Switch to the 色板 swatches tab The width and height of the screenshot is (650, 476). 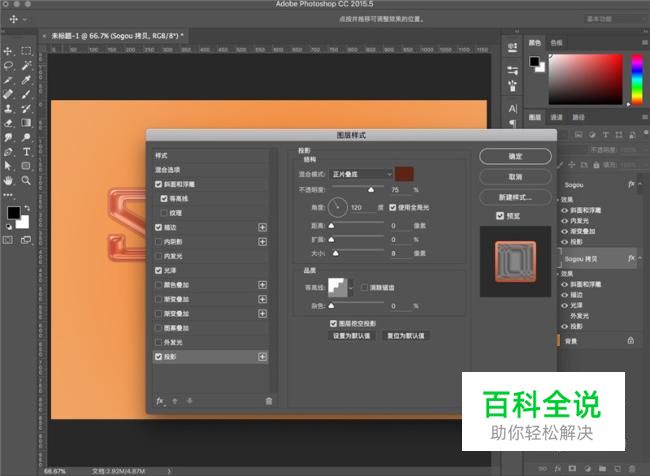coord(556,43)
